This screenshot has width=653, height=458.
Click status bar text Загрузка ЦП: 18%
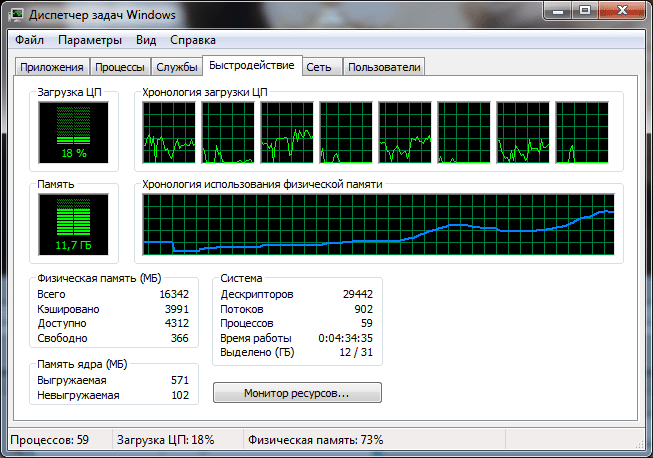(x=165, y=440)
